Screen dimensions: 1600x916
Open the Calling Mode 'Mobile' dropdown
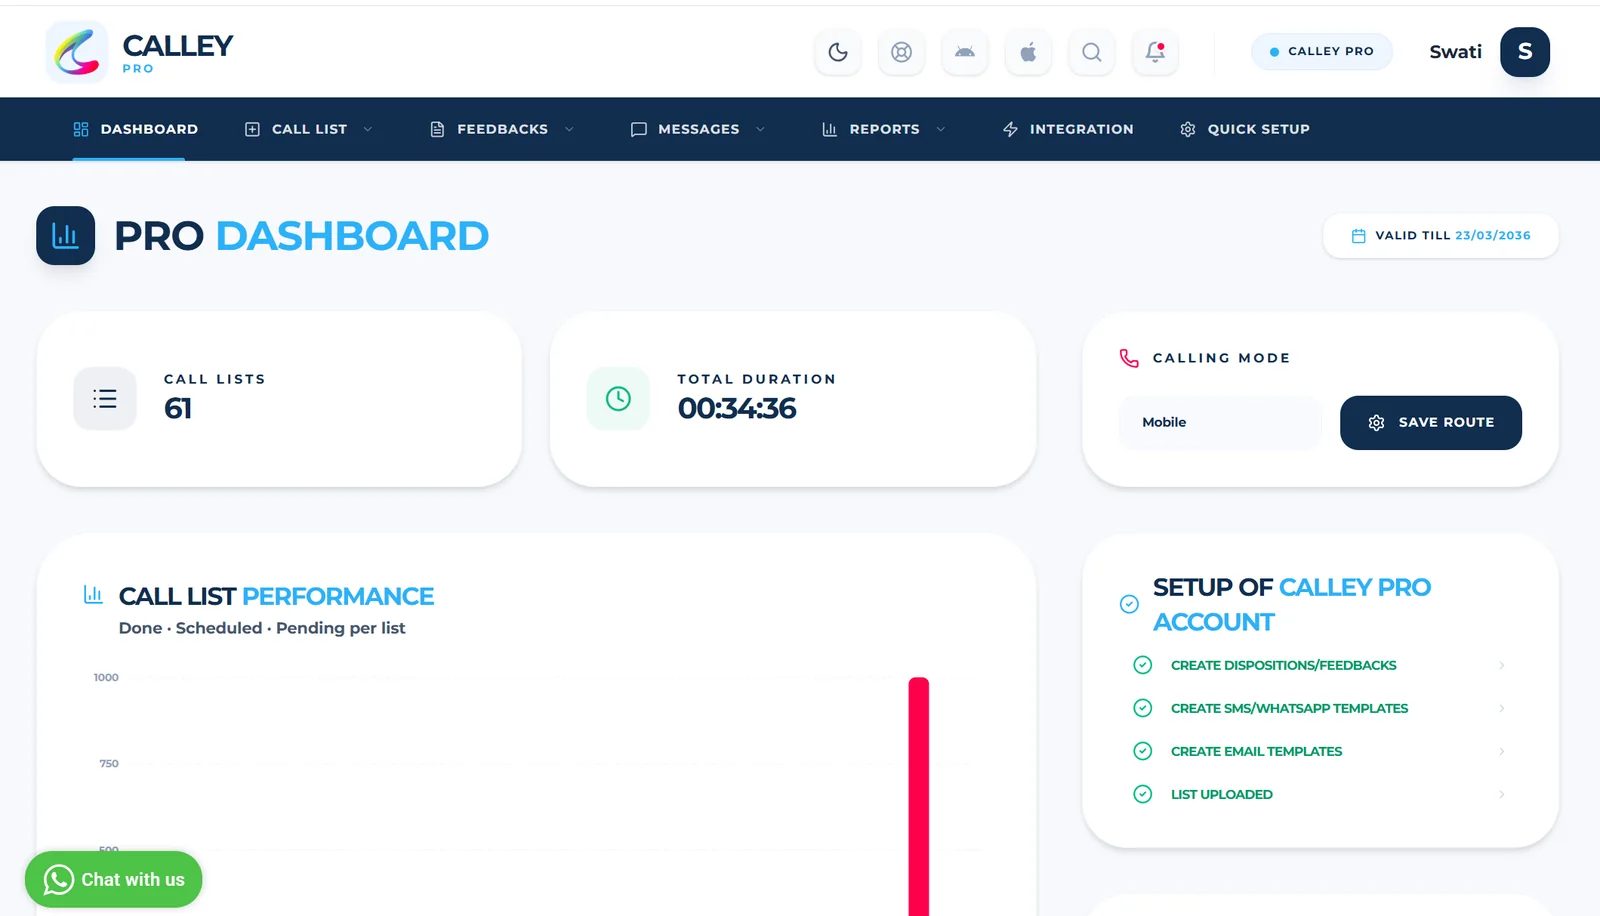[x=1220, y=423]
